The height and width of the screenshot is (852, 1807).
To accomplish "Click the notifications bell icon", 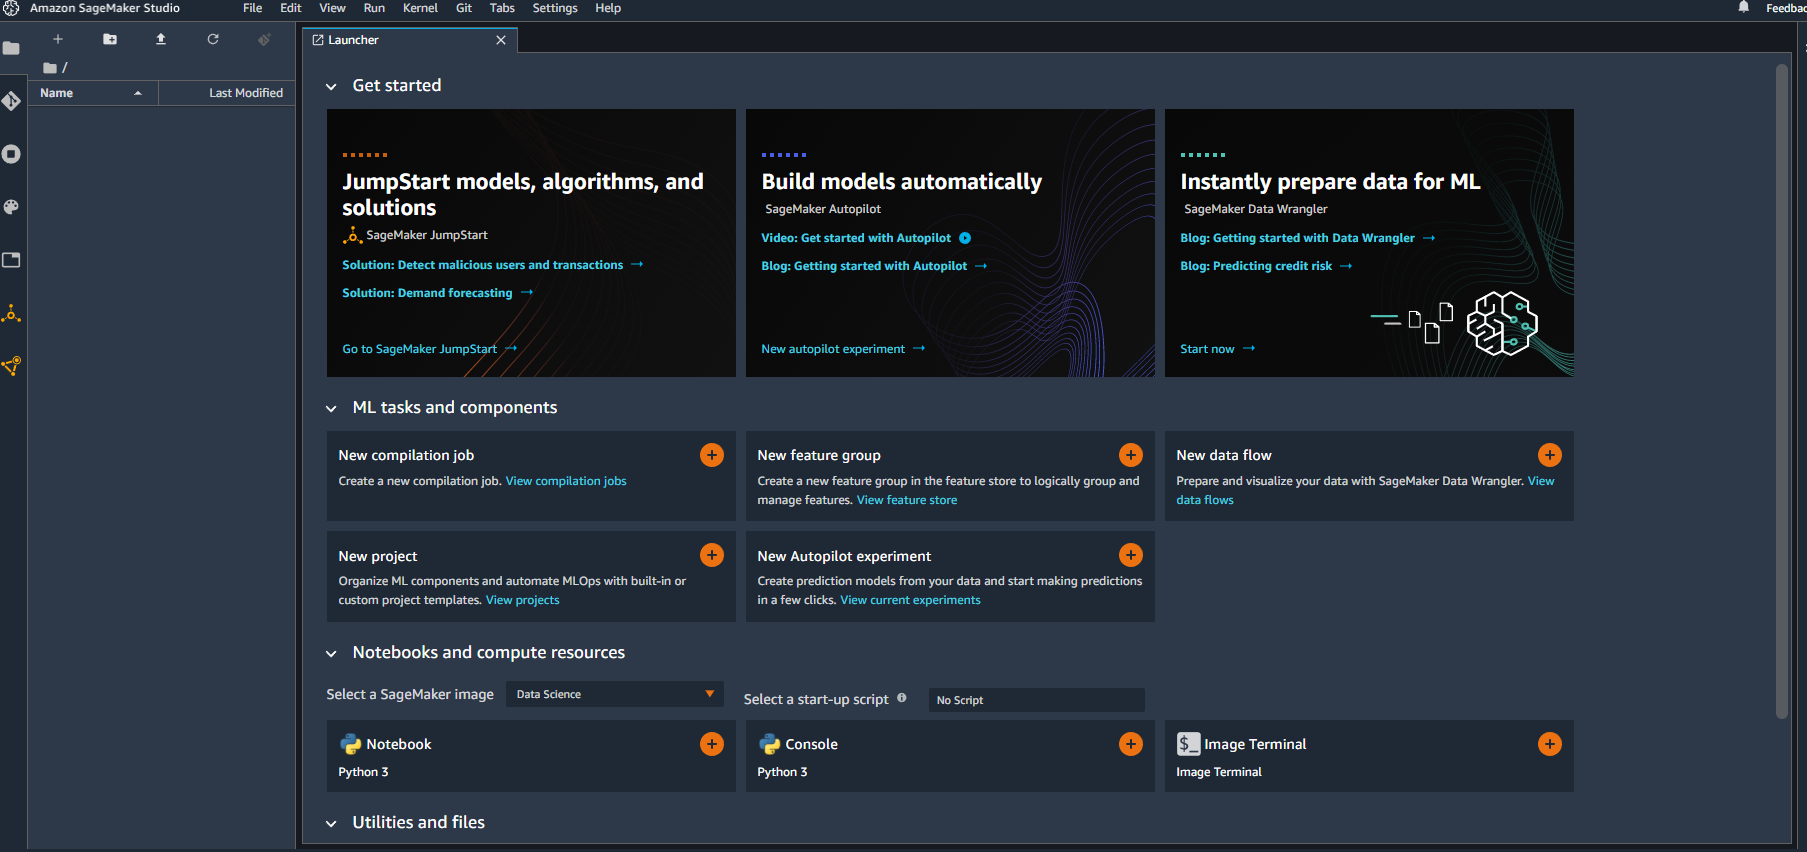I will pyautogui.click(x=1743, y=7).
